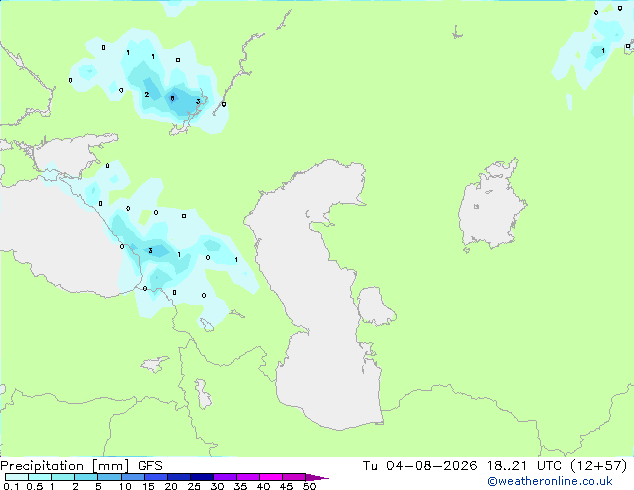Click the '0.5' legend scale label
This screenshot has width=634, height=490.
click(x=35, y=486)
